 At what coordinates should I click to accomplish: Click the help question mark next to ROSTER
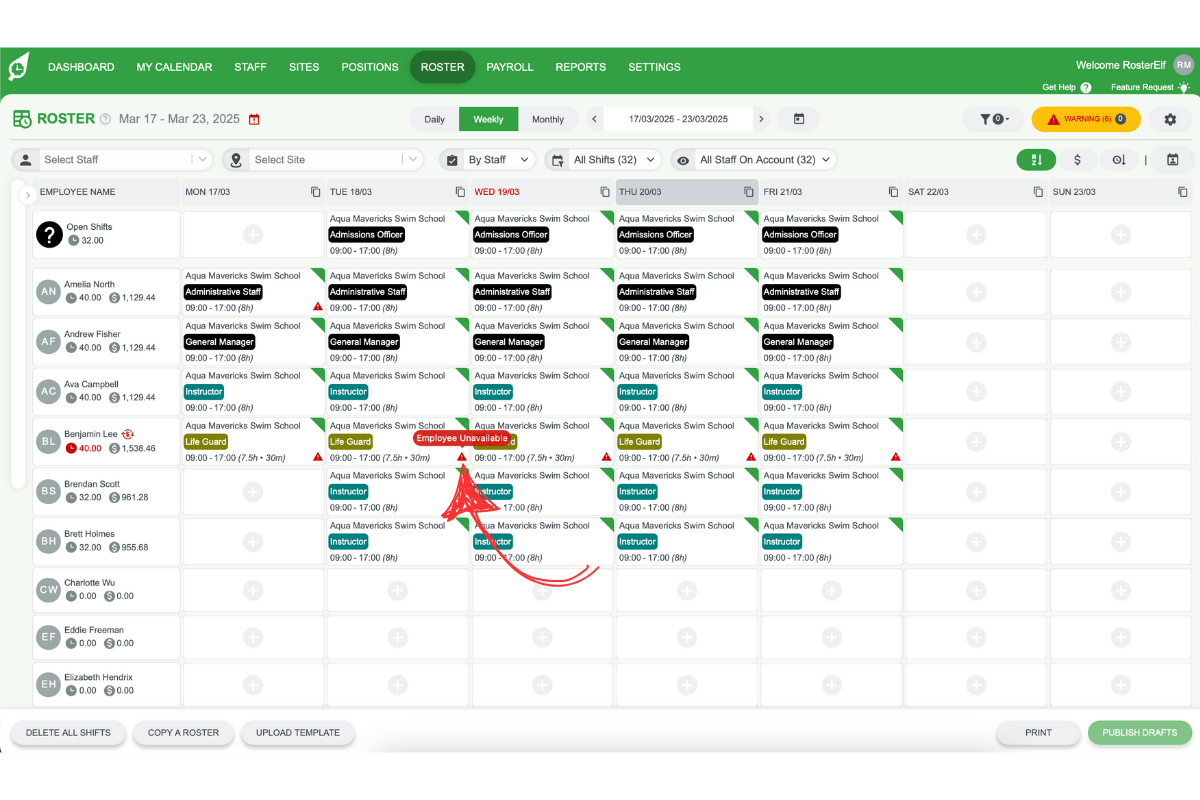point(105,118)
